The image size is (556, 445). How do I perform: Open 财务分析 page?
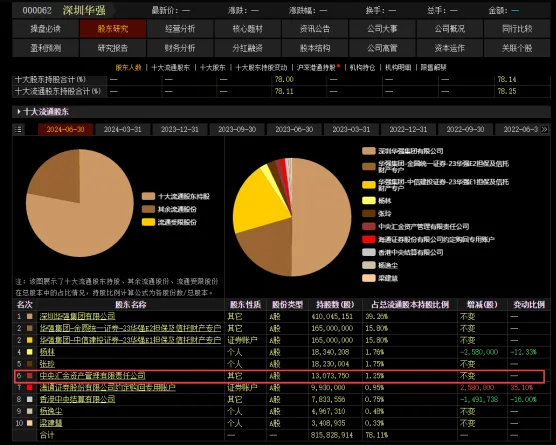pos(180,48)
